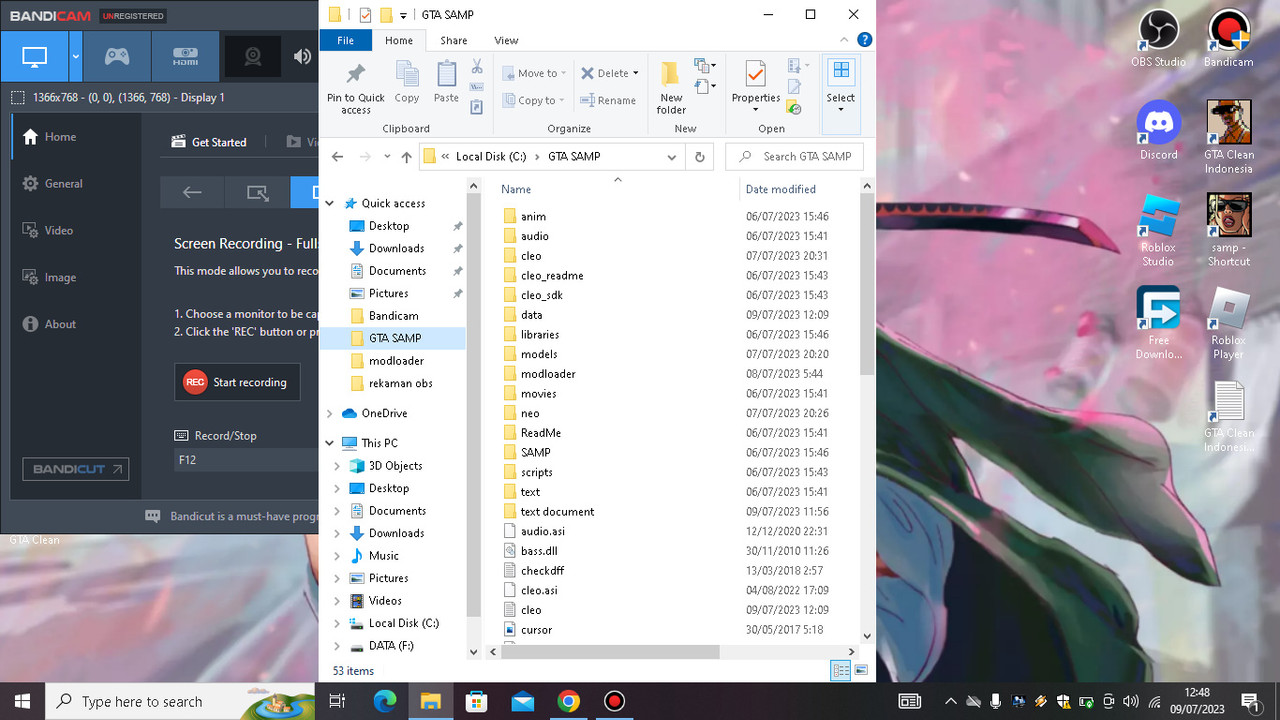This screenshot has width=1280, height=720.
Task: Switch to the View ribbon tab
Action: (507, 41)
